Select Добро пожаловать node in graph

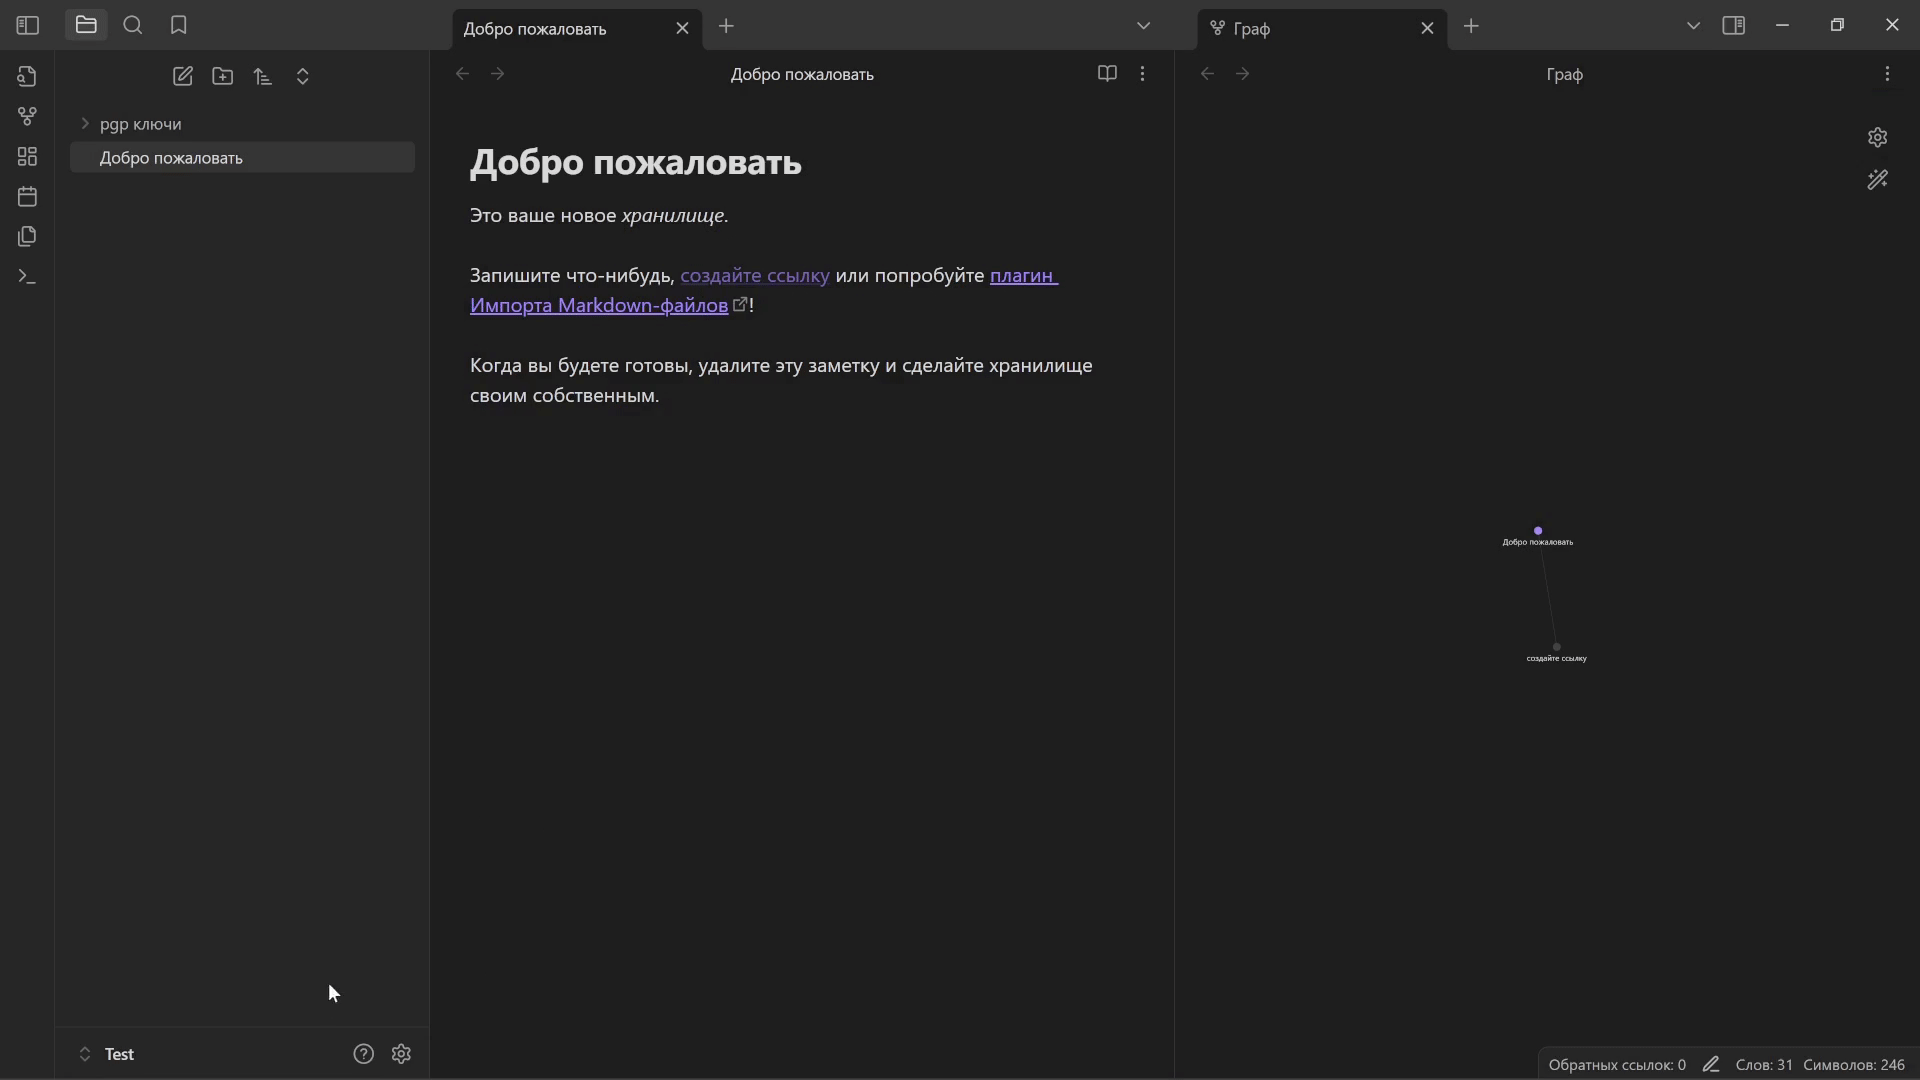[x=1538, y=531]
